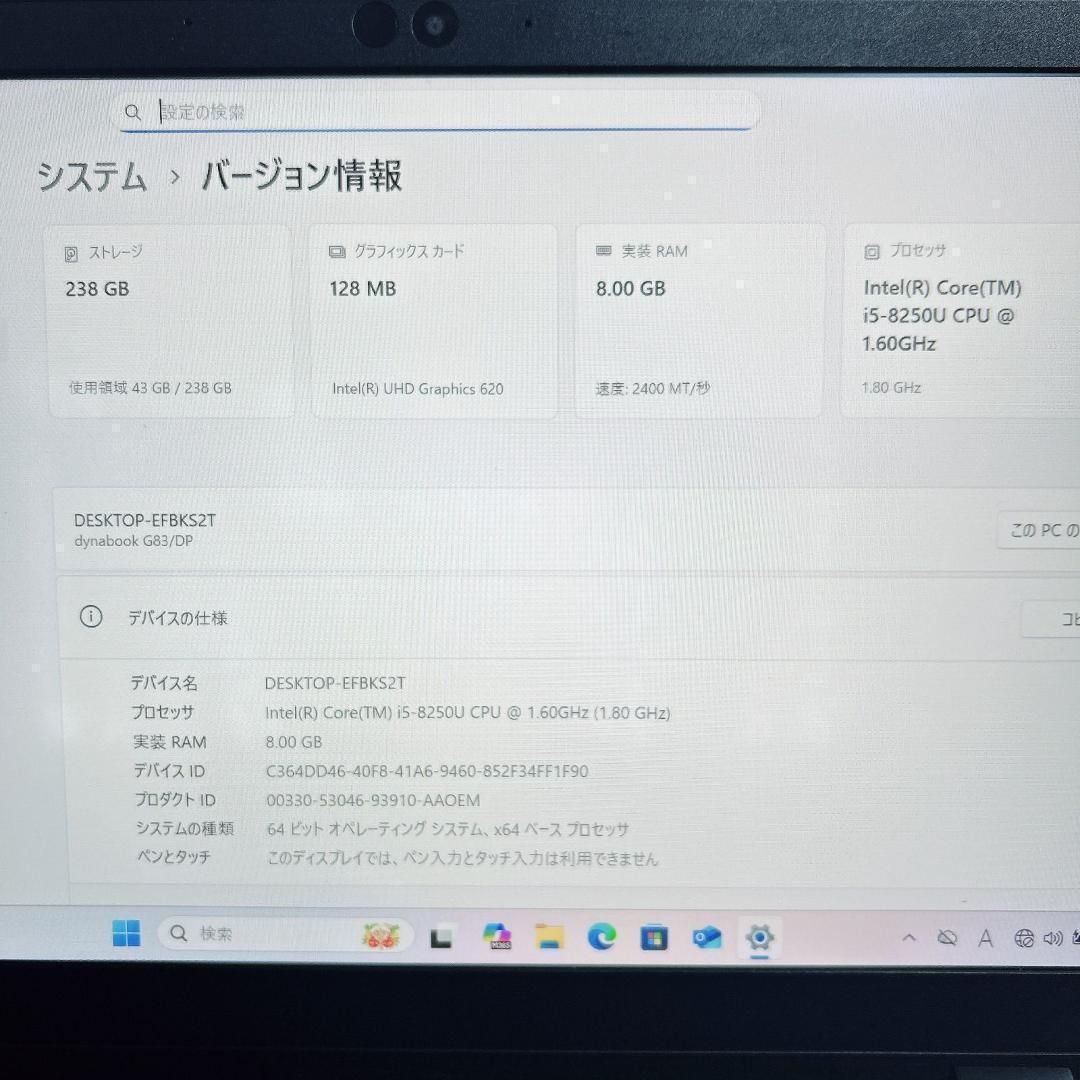The width and height of the screenshot is (1080, 1080).
Task: Click the info icon beside デバイスの仕様
Action: (91, 617)
